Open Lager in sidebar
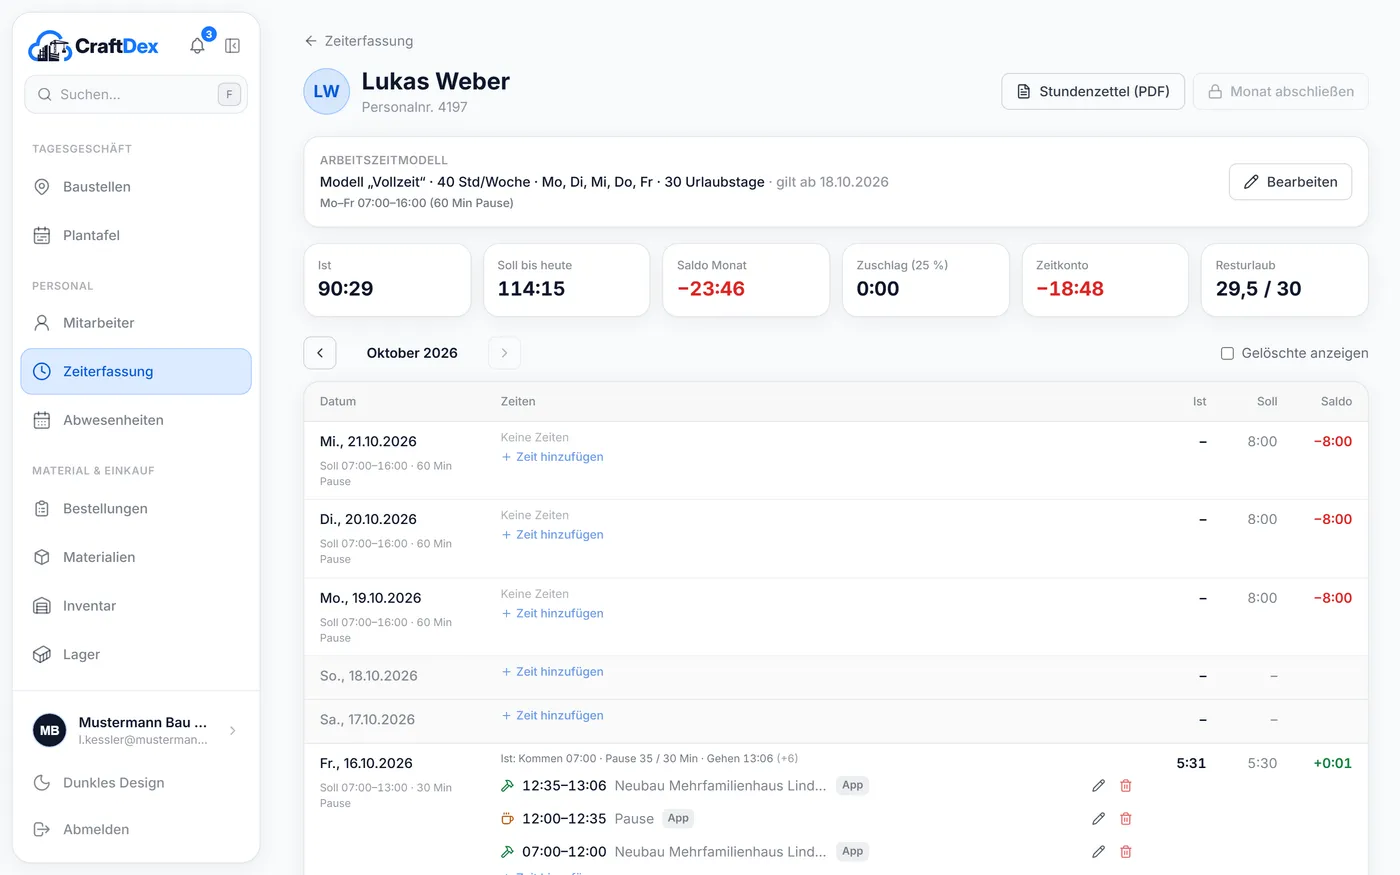Image resolution: width=1400 pixels, height=875 pixels. [136, 655]
